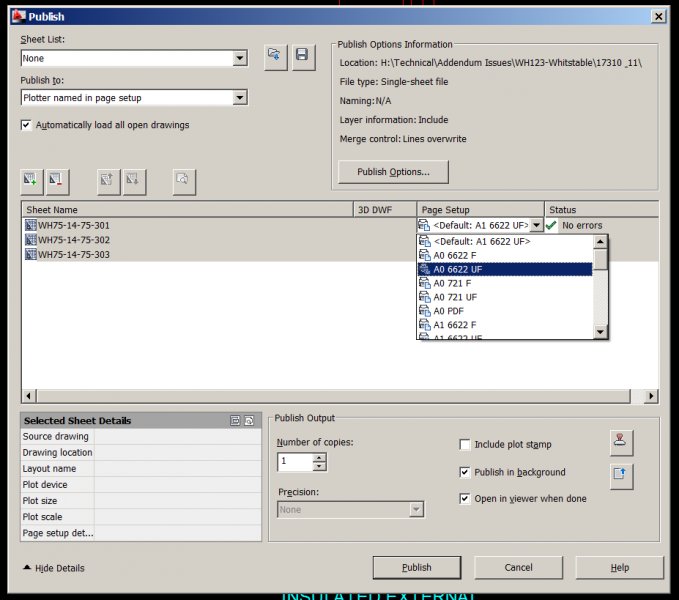Select sheet WH75-14-75-303
The width and height of the screenshot is (679, 600).
click(x=74, y=254)
